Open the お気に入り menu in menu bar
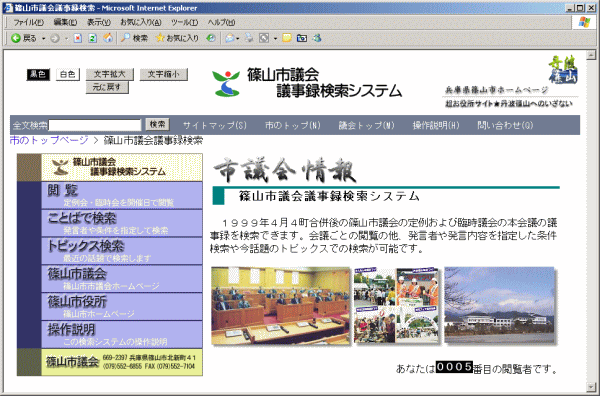The width and height of the screenshot is (600, 396). click(x=140, y=23)
